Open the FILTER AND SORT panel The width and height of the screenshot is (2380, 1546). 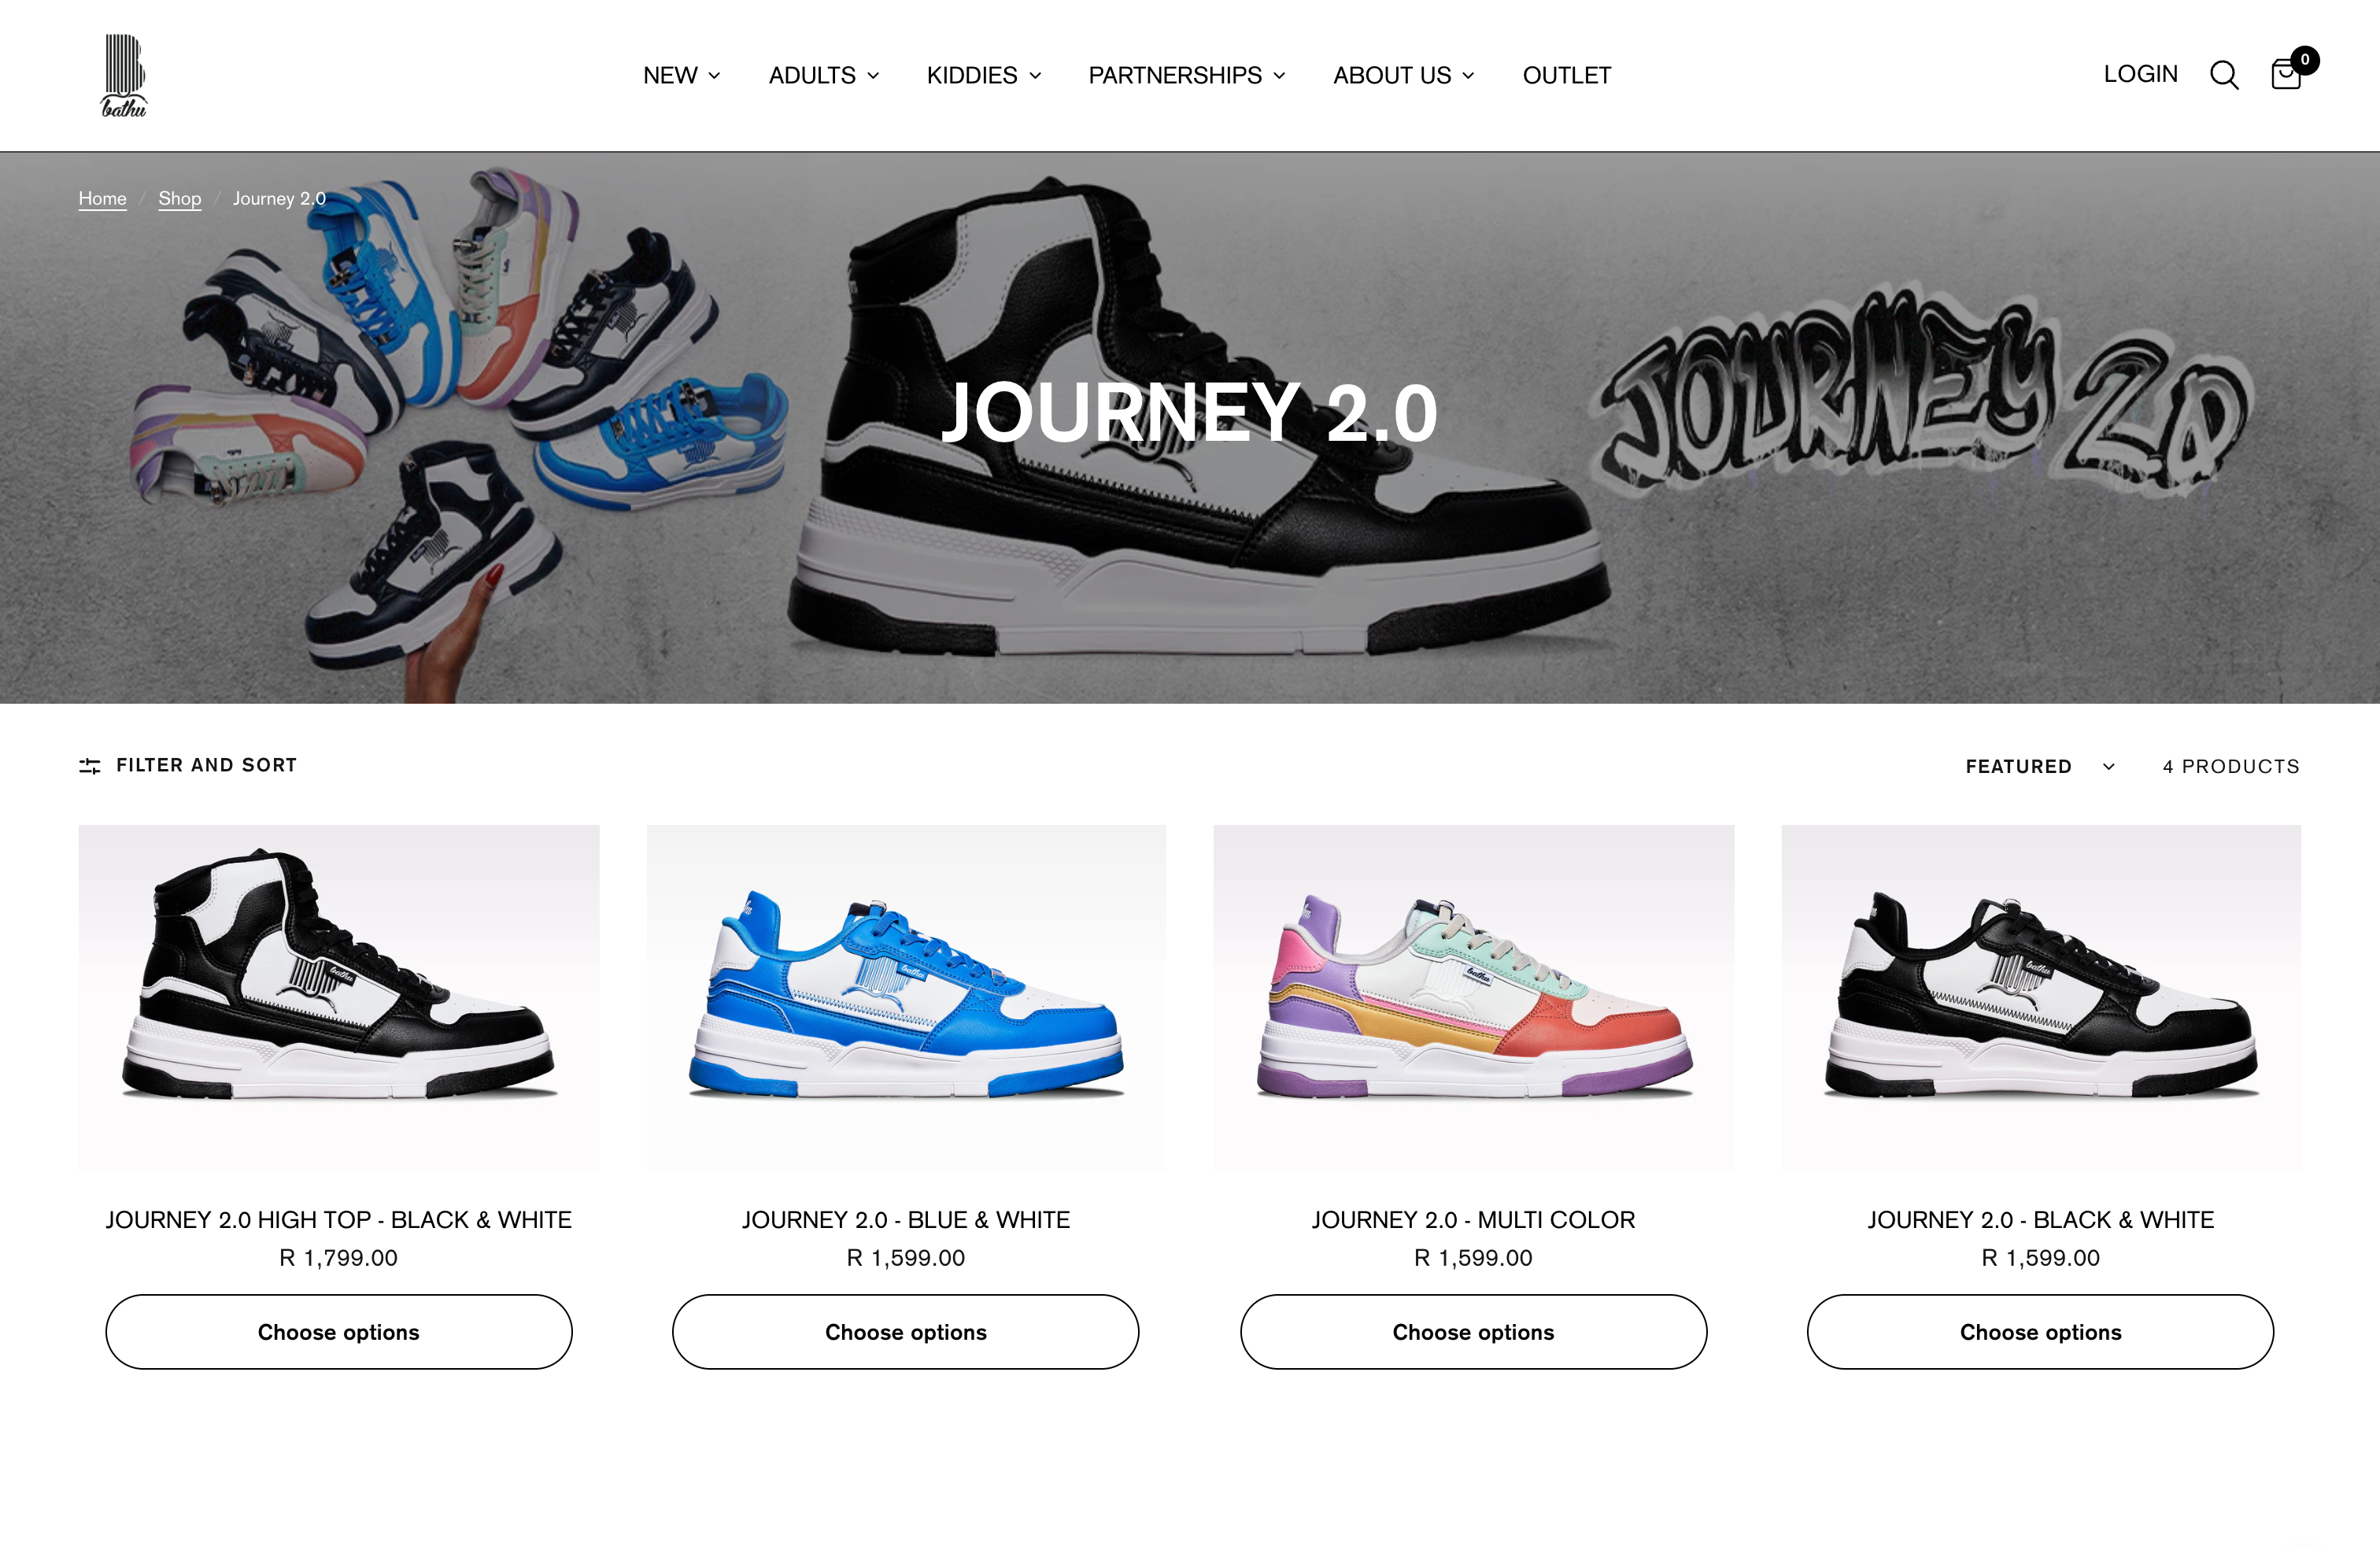(x=188, y=765)
